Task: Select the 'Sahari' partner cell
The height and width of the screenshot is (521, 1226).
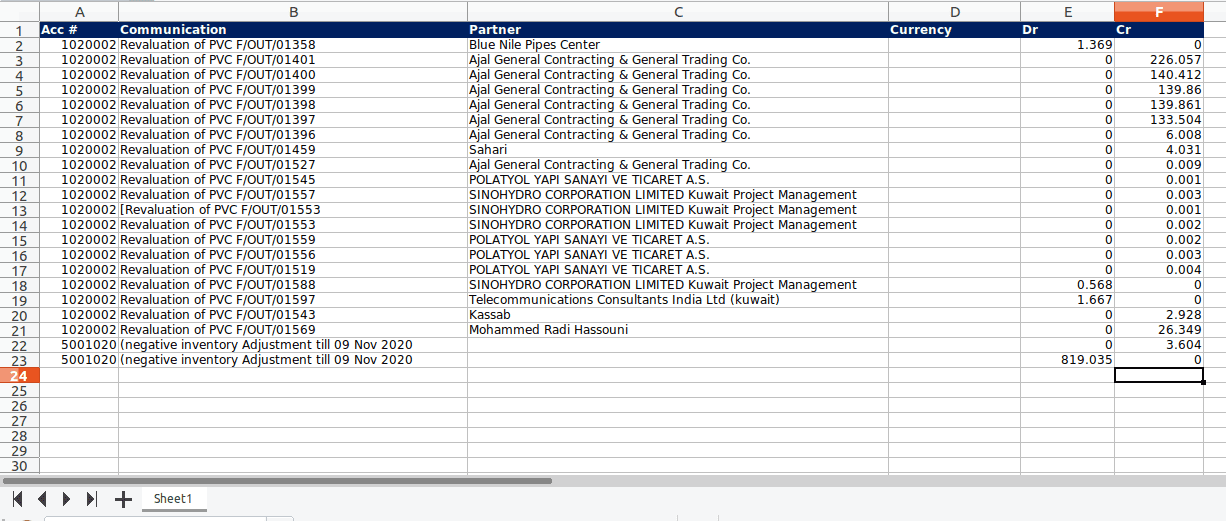Action: pos(678,150)
